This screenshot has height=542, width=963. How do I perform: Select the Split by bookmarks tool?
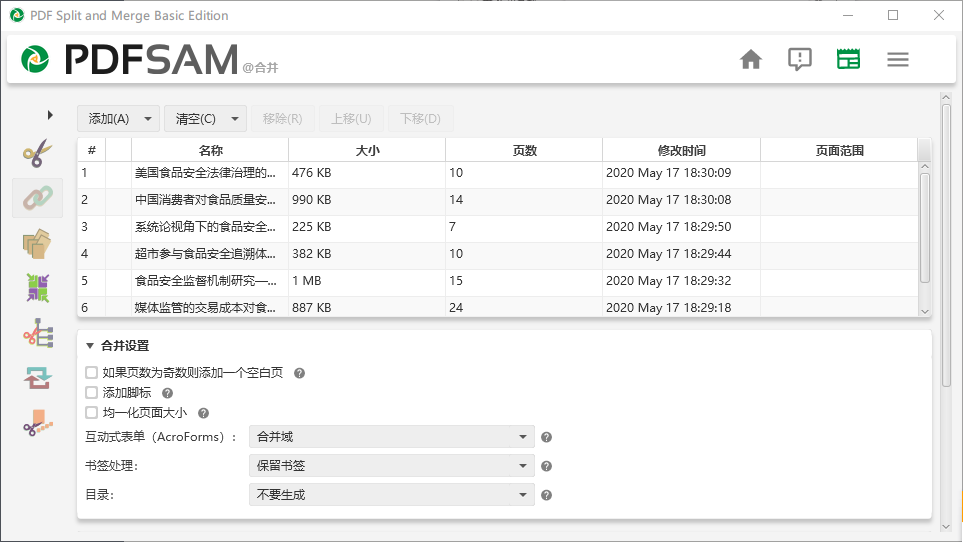point(37,333)
